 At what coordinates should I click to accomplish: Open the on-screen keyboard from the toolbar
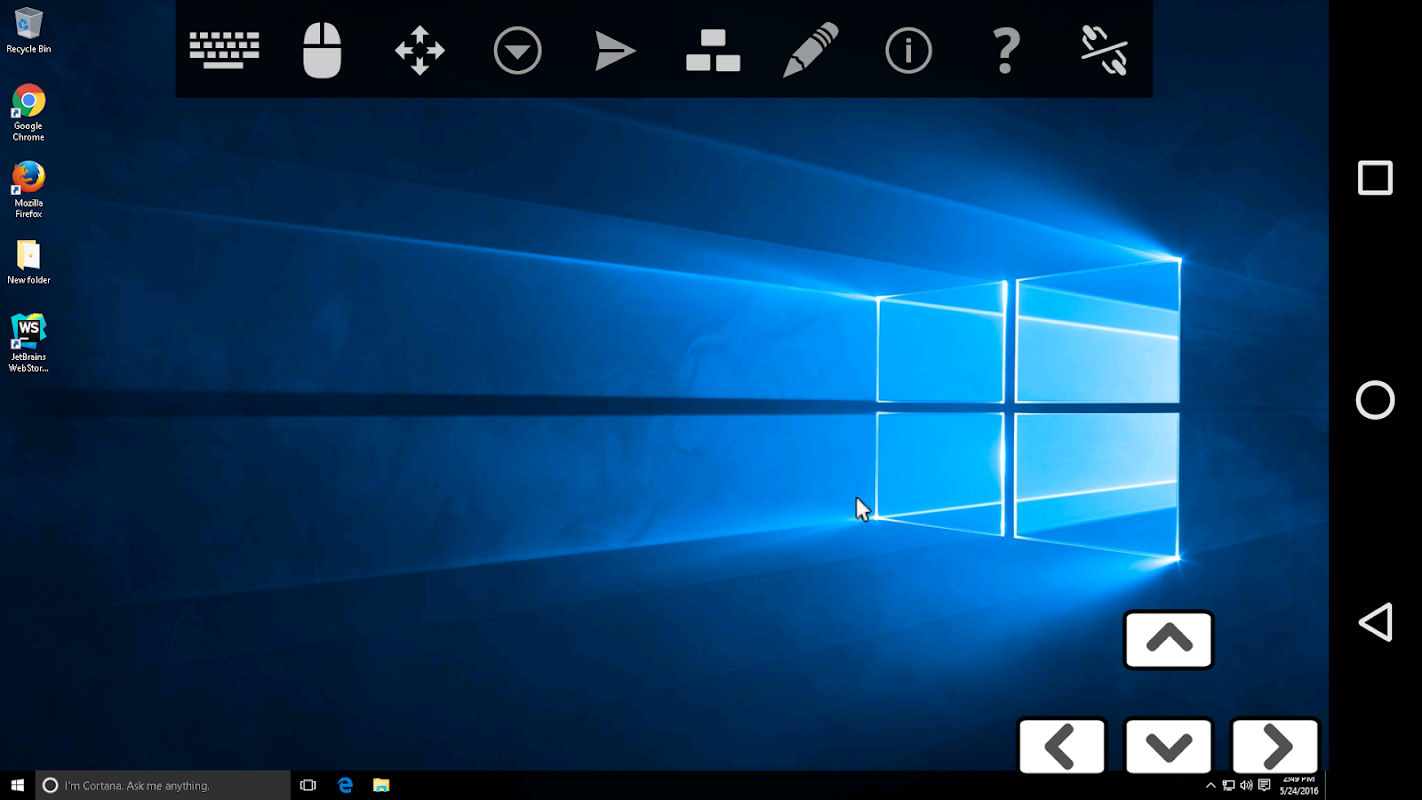point(224,50)
